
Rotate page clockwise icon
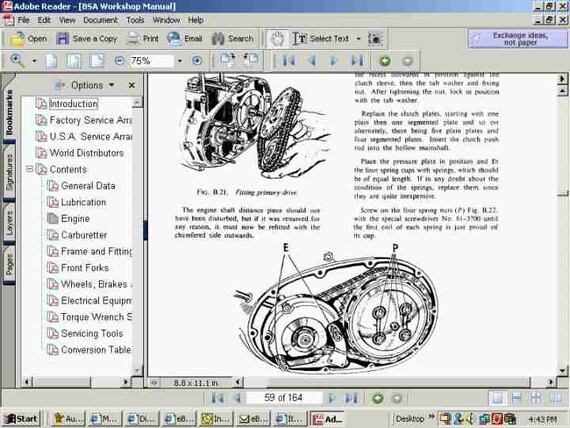click(228, 60)
